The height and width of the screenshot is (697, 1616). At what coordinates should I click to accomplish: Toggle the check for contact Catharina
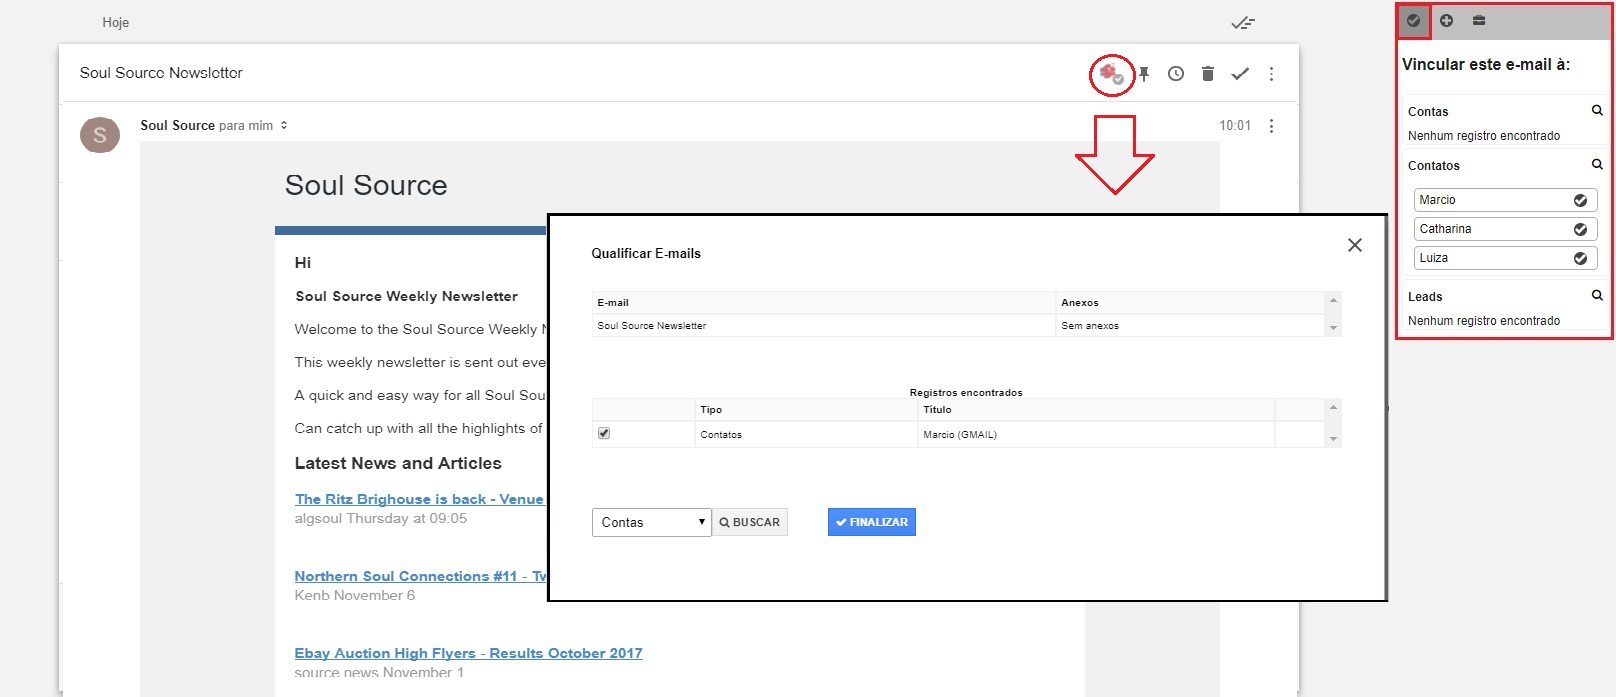pos(1580,229)
